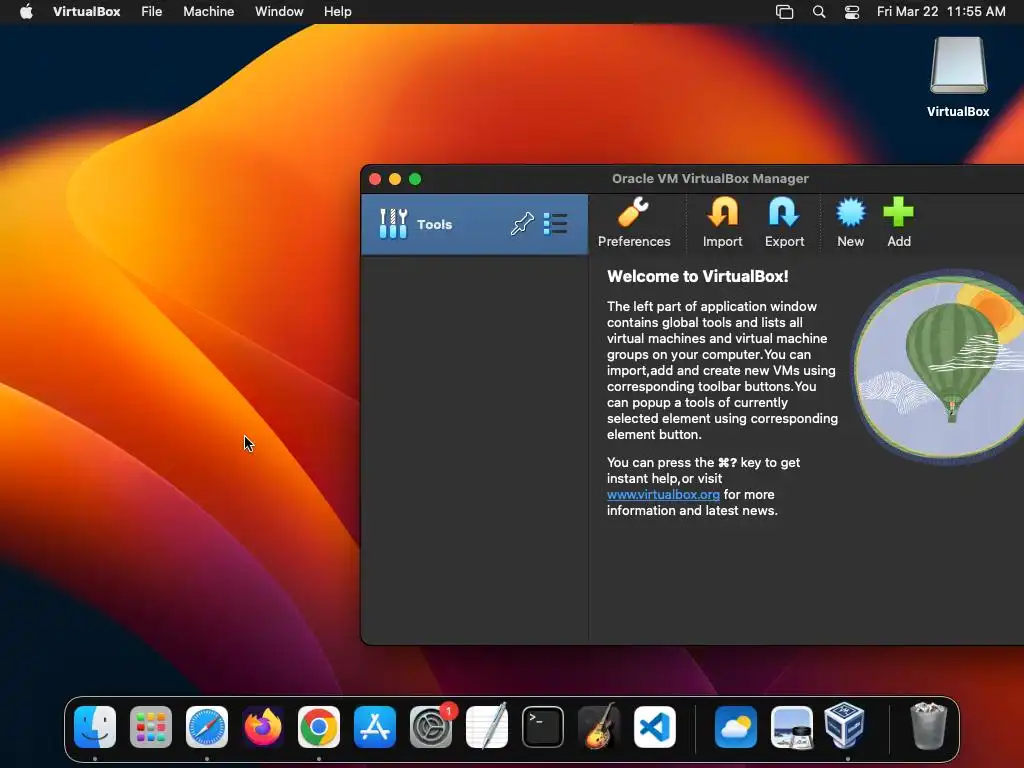Click the Welcome to VirtualBox! heading
The height and width of the screenshot is (768, 1024).
(697, 276)
